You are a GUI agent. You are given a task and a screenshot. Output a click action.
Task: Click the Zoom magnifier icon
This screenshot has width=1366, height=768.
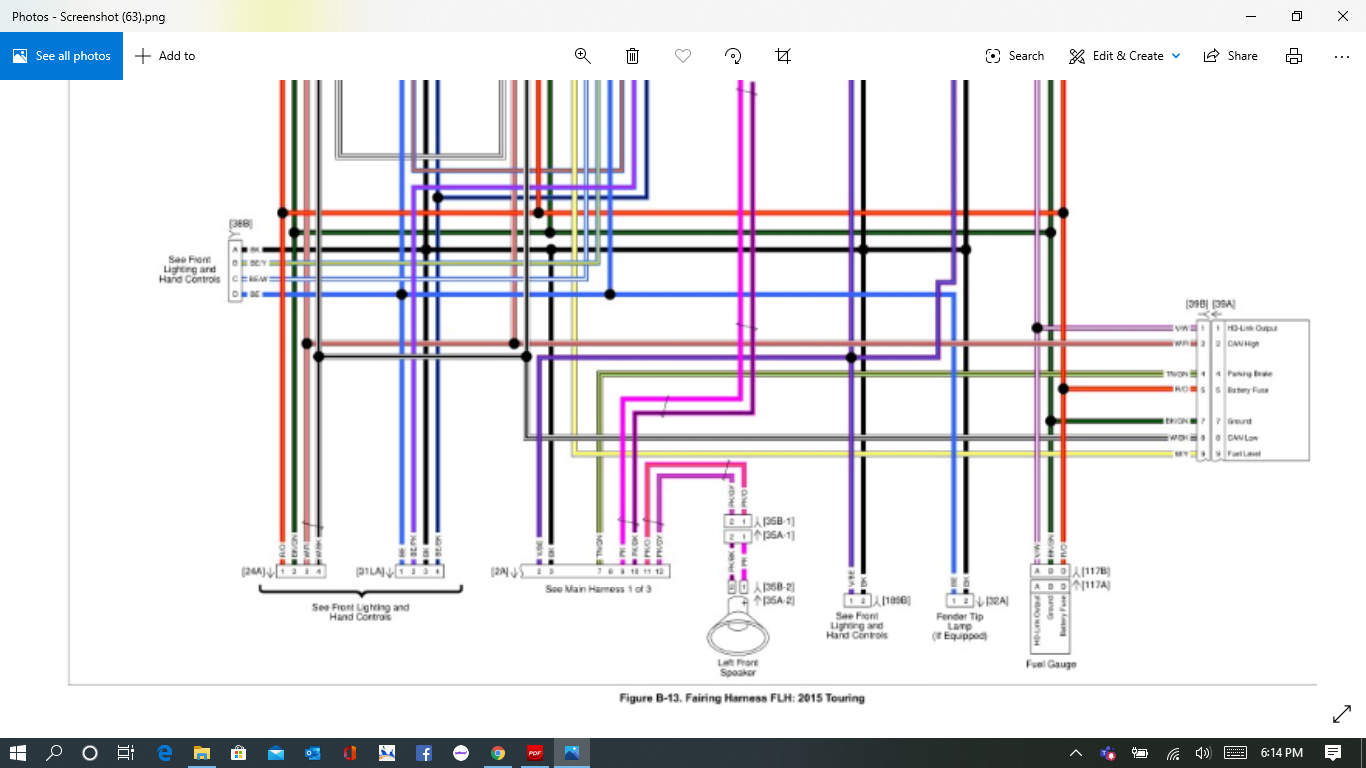pos(583,56)
